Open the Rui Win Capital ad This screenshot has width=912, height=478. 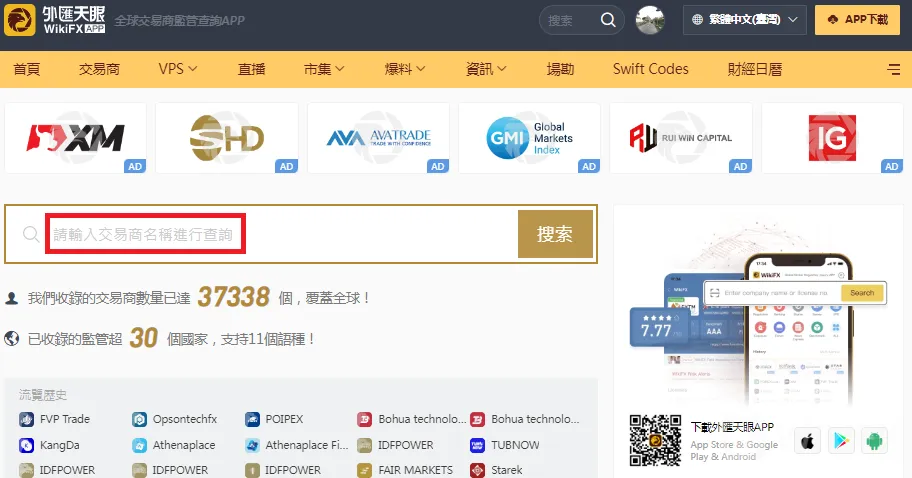(681, 138)
